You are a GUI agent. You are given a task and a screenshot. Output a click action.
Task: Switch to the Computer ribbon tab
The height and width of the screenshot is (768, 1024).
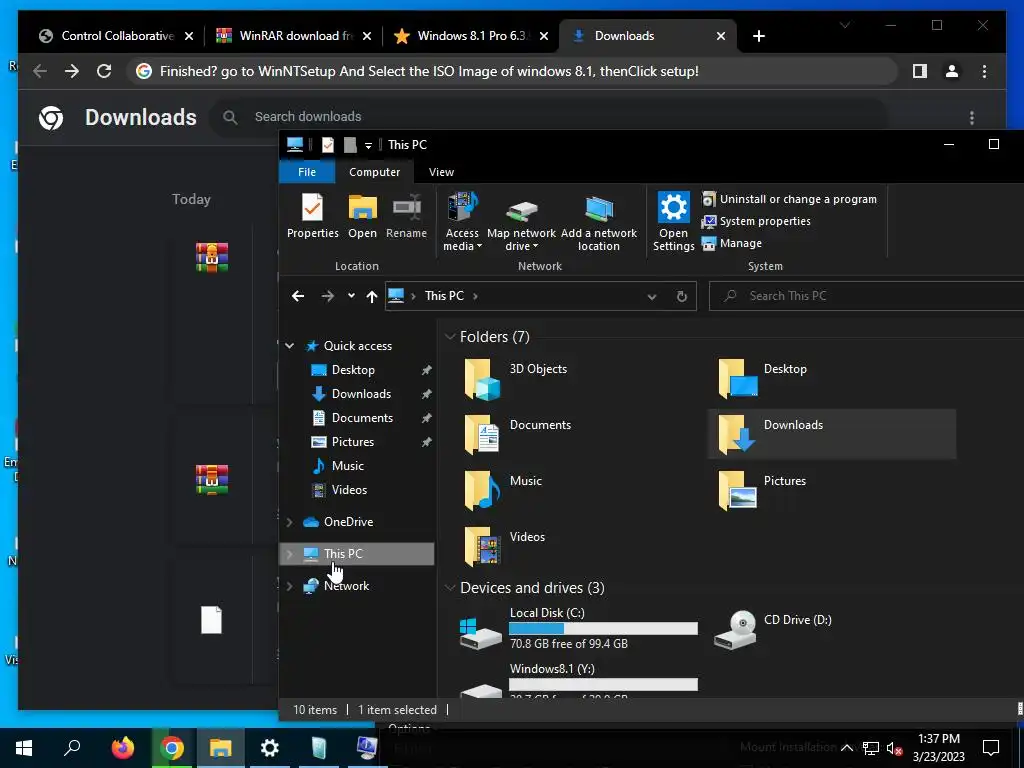(374, 172)
